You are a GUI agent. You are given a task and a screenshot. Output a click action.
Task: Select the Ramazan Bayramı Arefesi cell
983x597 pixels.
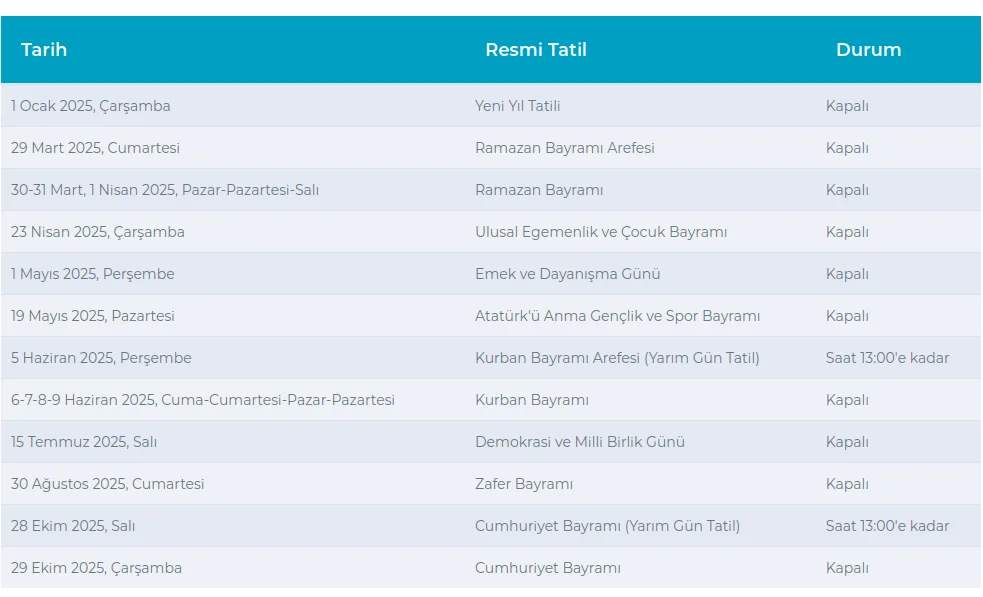pos(564,148)
